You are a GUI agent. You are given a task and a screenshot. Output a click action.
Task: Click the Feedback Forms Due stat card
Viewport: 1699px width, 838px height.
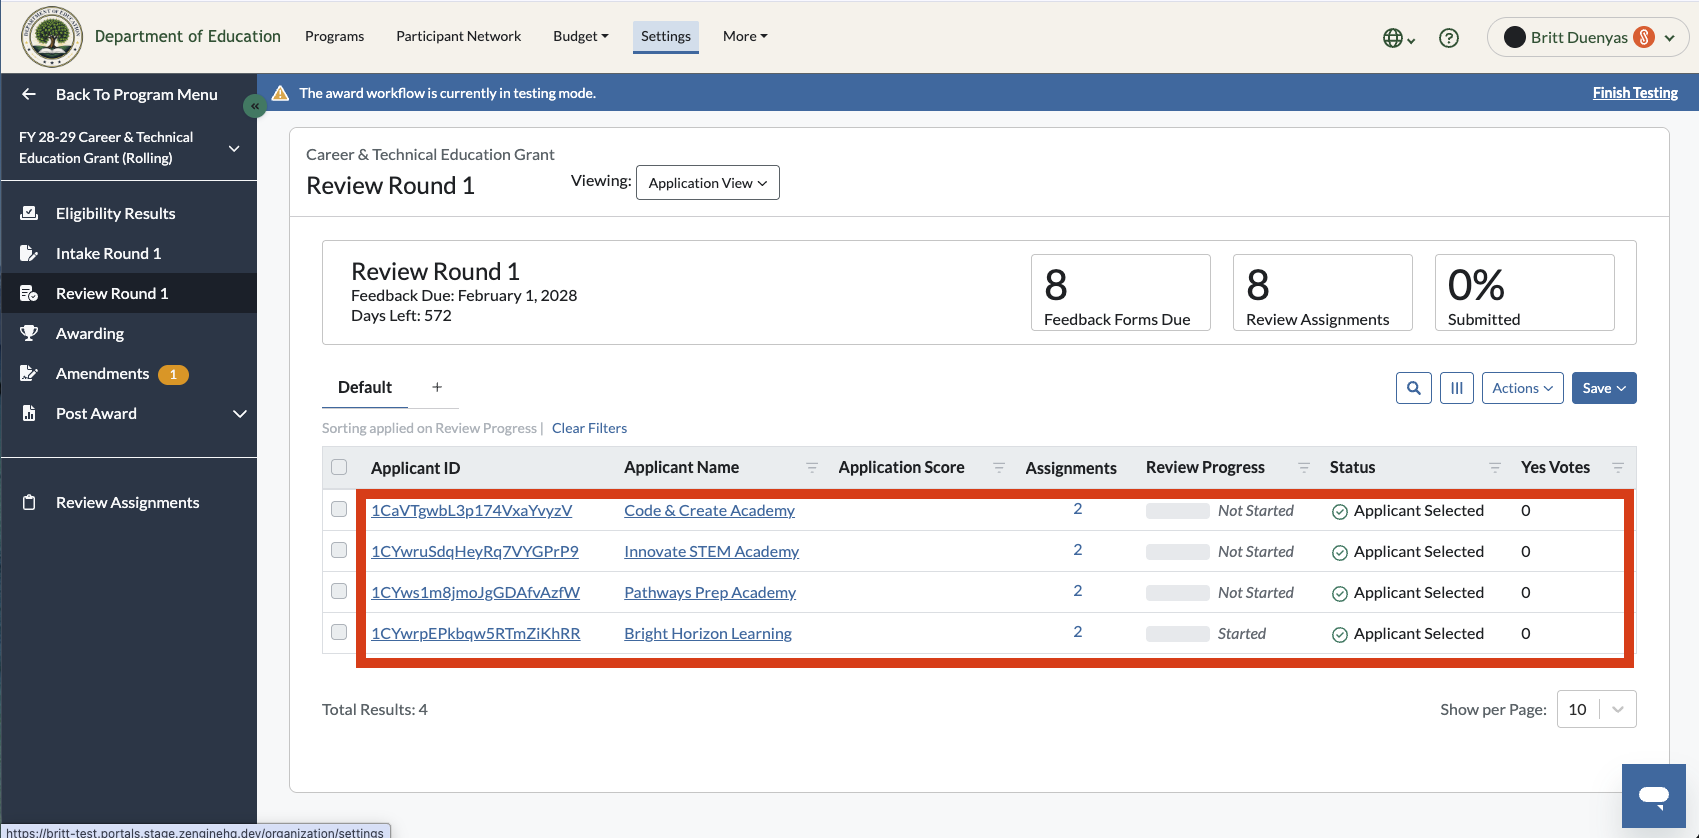pos(1121,292)
